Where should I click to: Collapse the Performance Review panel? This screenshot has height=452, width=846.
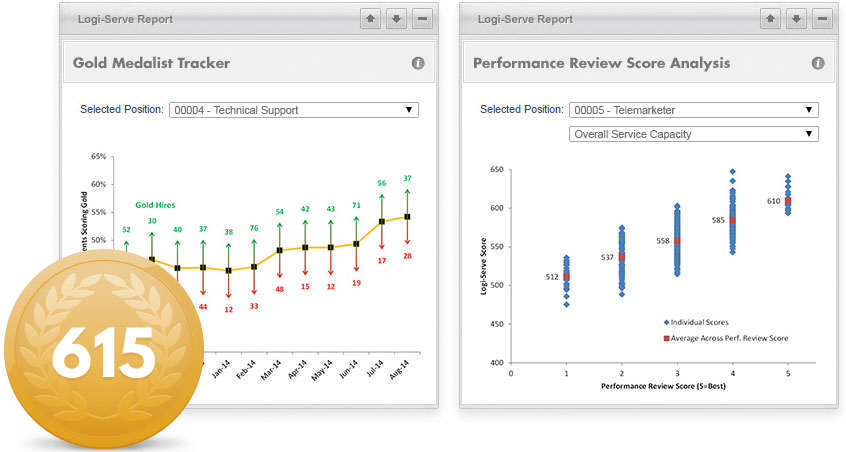822,19
